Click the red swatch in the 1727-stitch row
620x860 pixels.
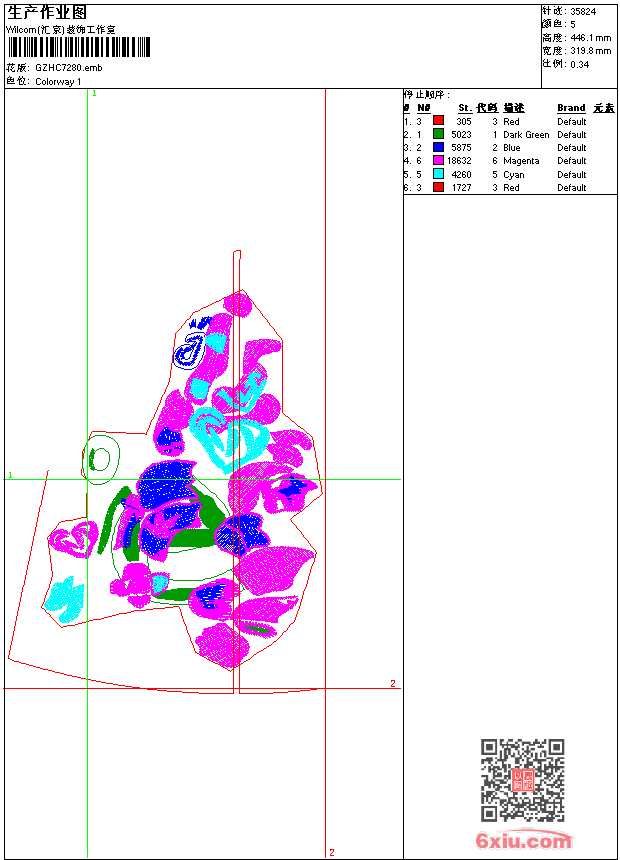438,187
